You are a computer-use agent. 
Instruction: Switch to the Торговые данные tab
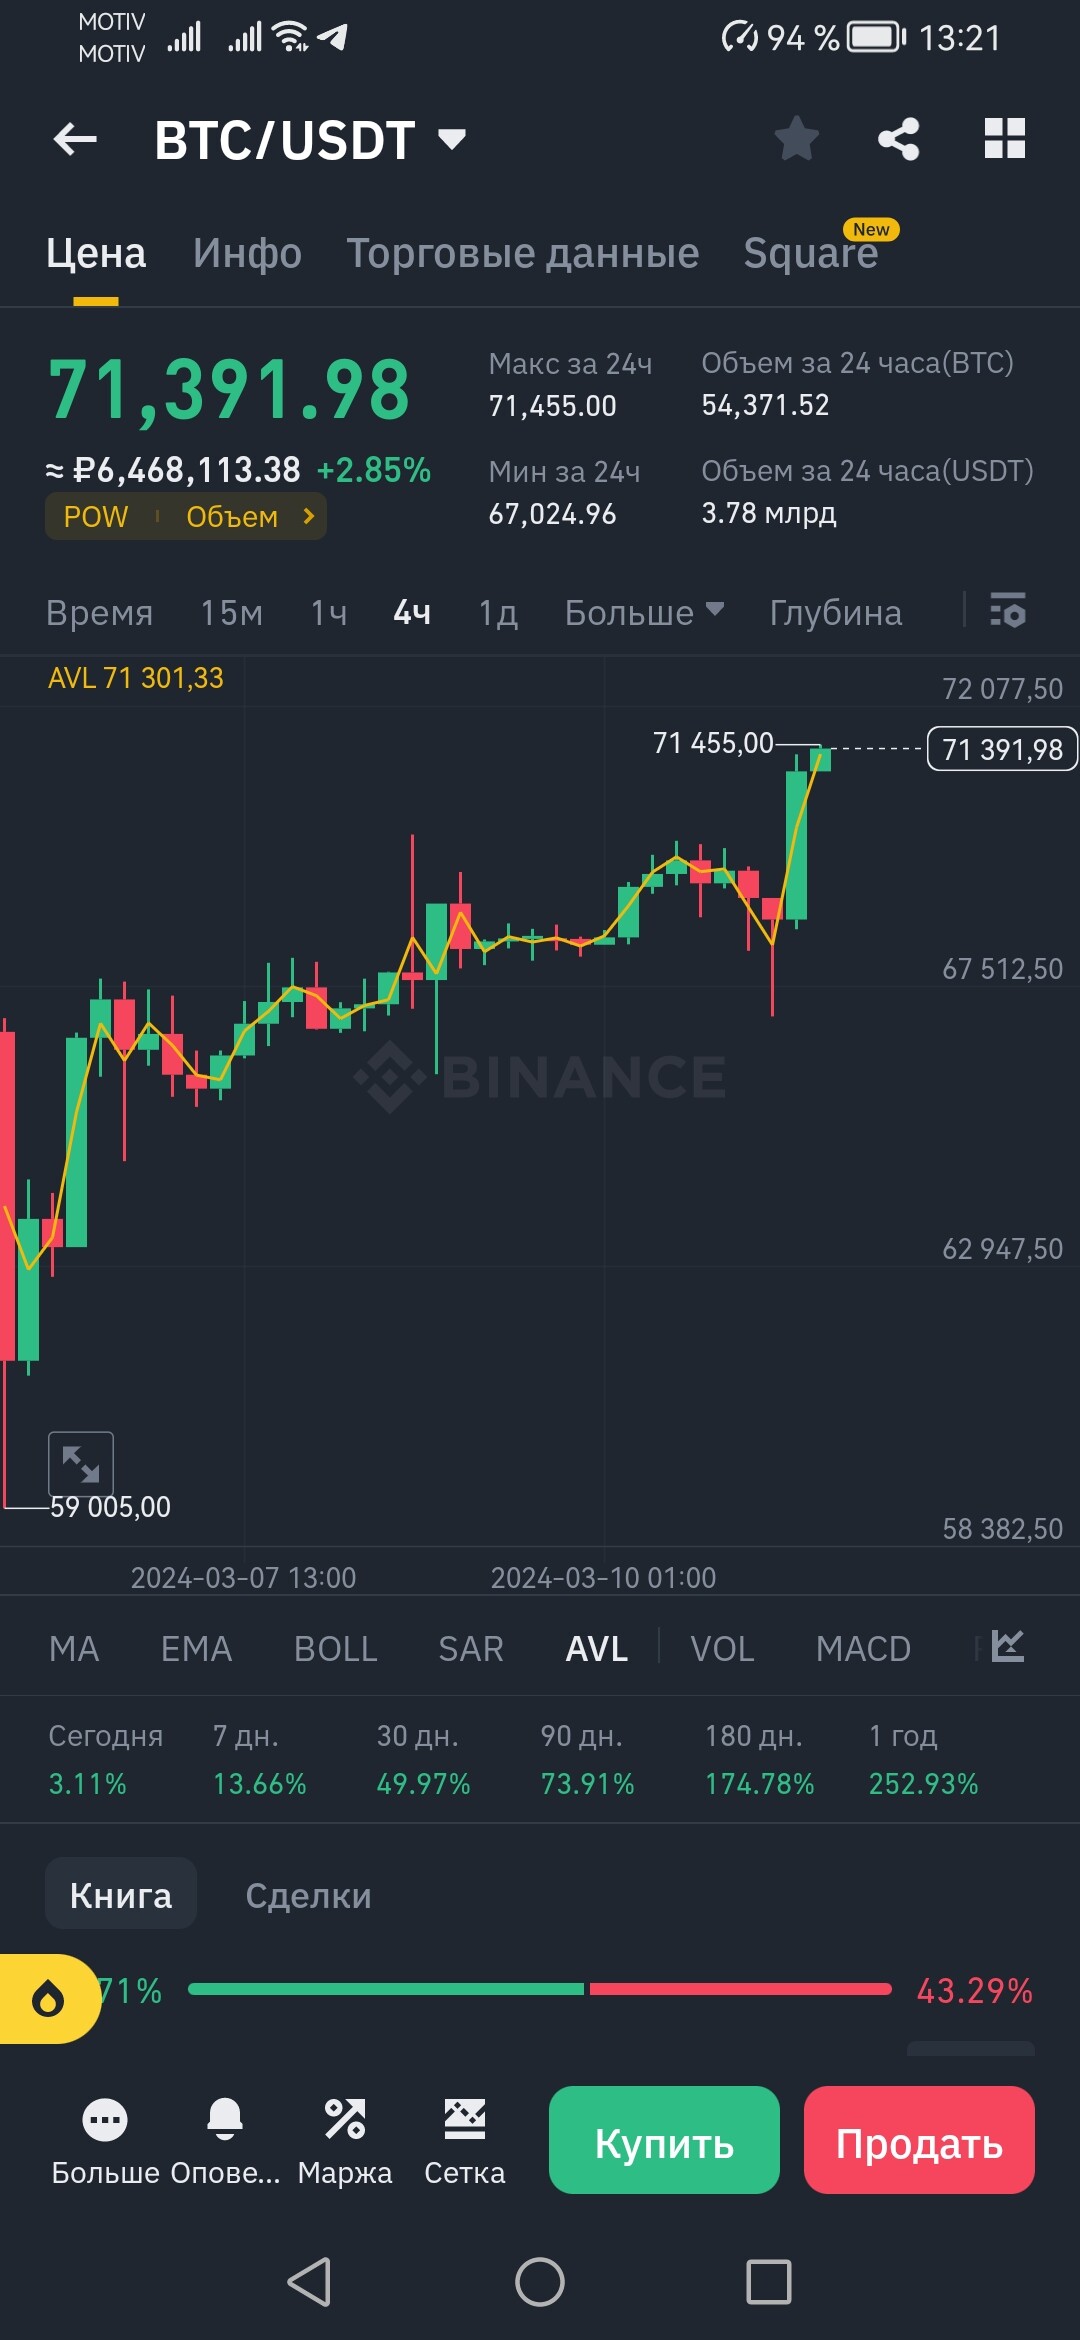pos(523,253)
